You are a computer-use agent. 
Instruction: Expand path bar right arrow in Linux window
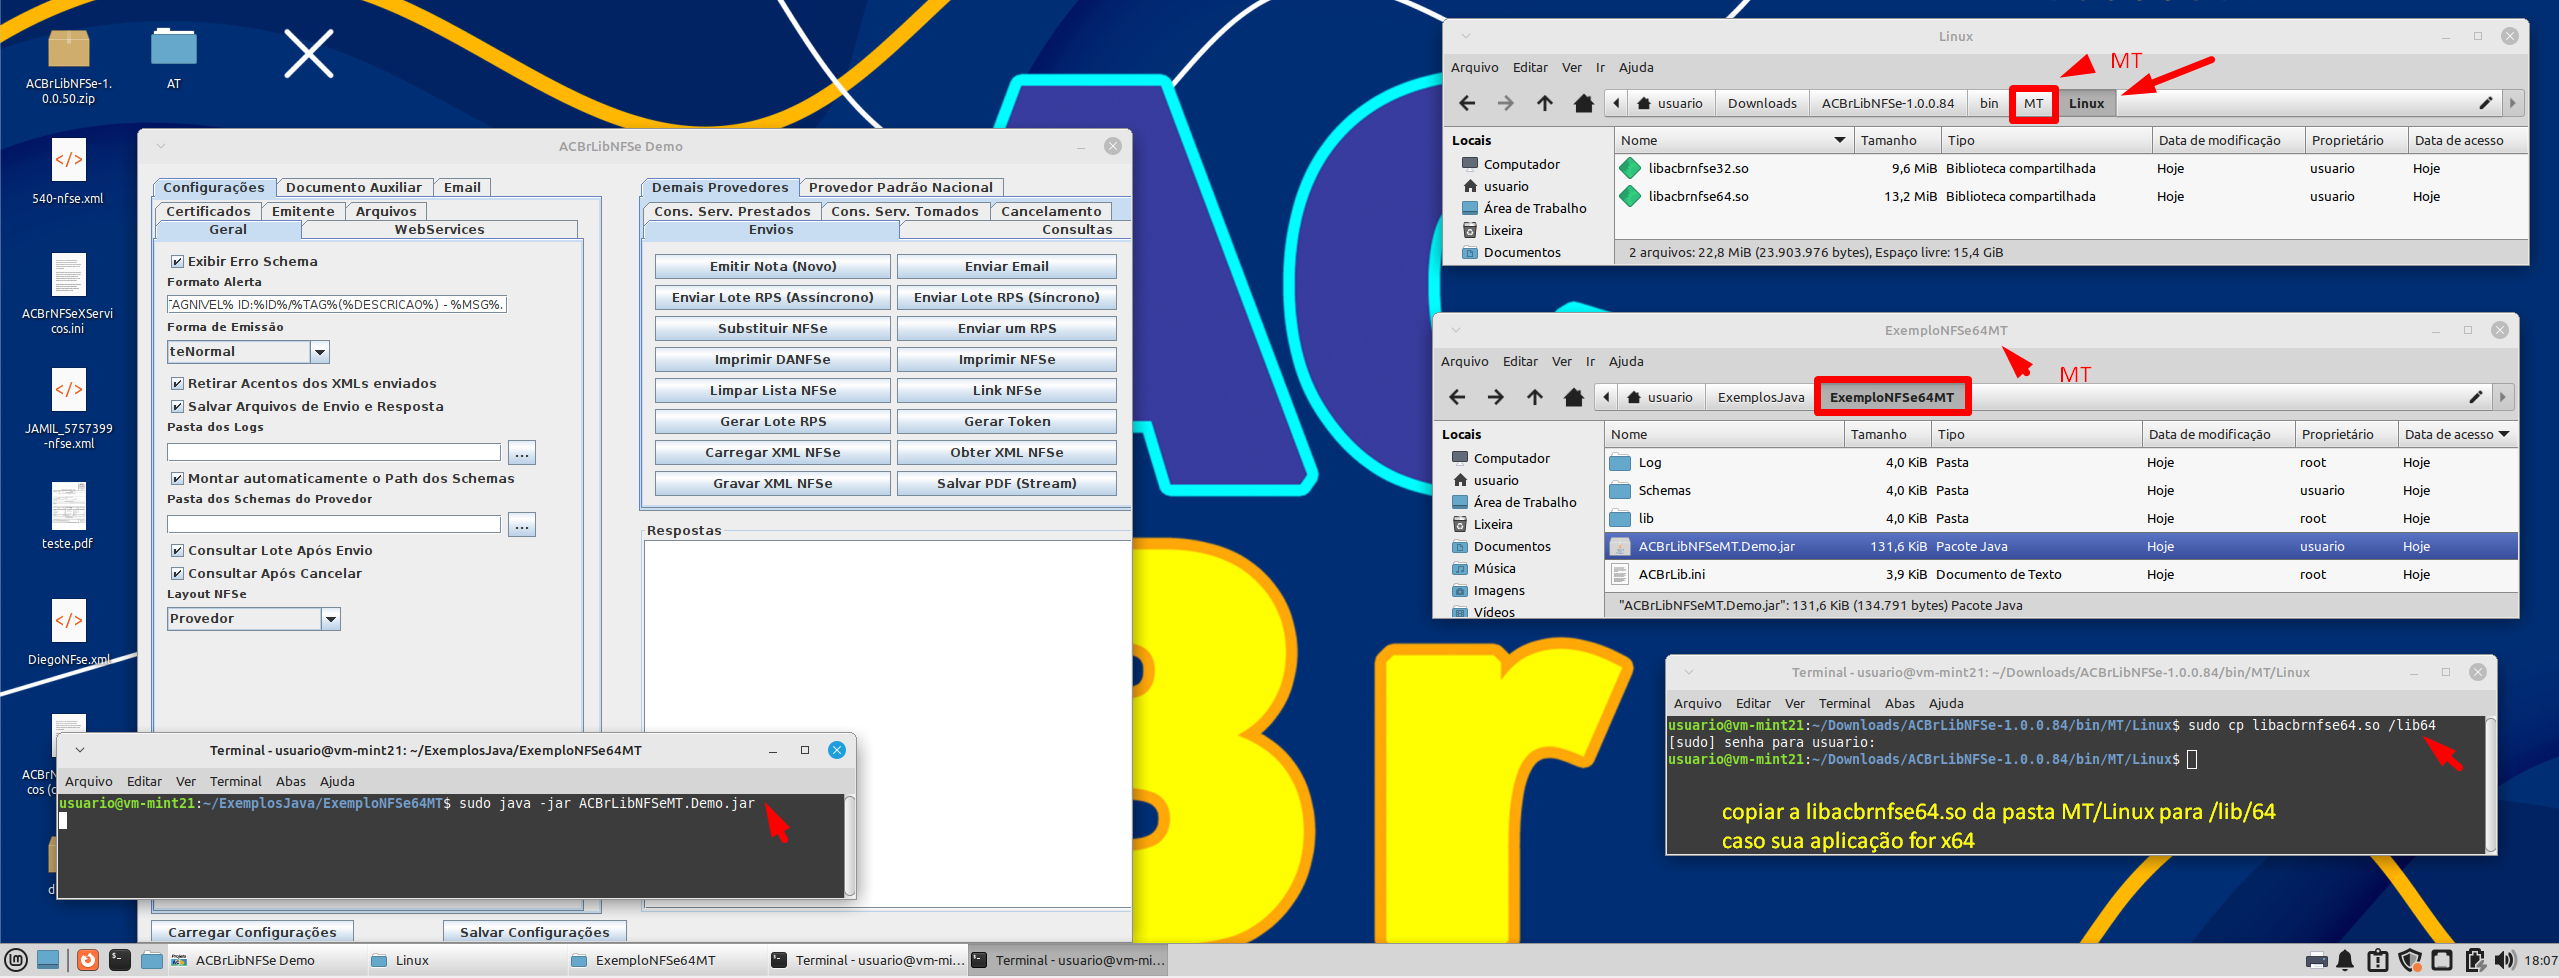(x=2512, y=103)
